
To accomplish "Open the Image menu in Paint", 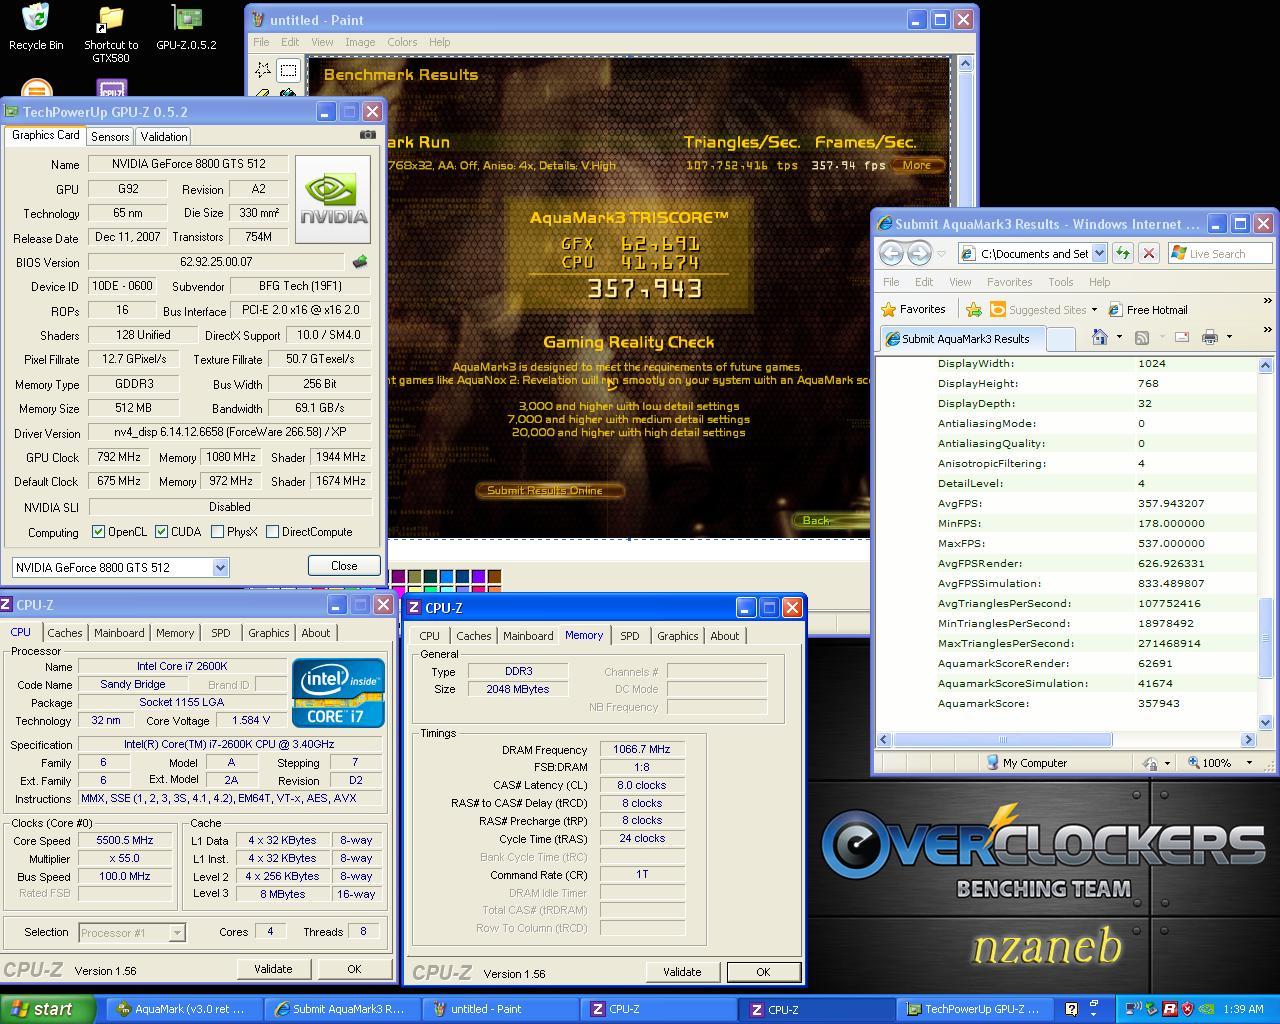I will (360, 42).
